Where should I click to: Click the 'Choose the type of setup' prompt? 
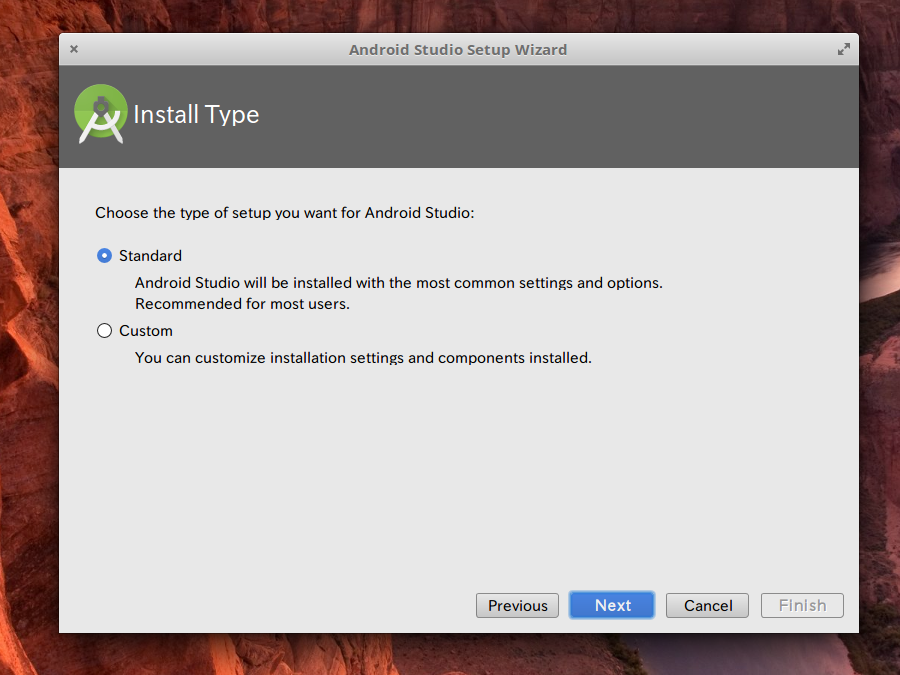tap(285, 213)
